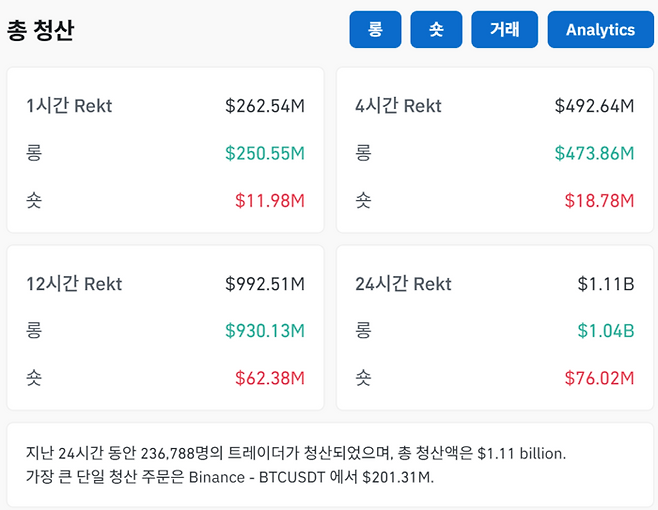The height and width of the screenshot is (510, 658).
Task: Click the green $250.55M long value
Action: coord(264,153)
